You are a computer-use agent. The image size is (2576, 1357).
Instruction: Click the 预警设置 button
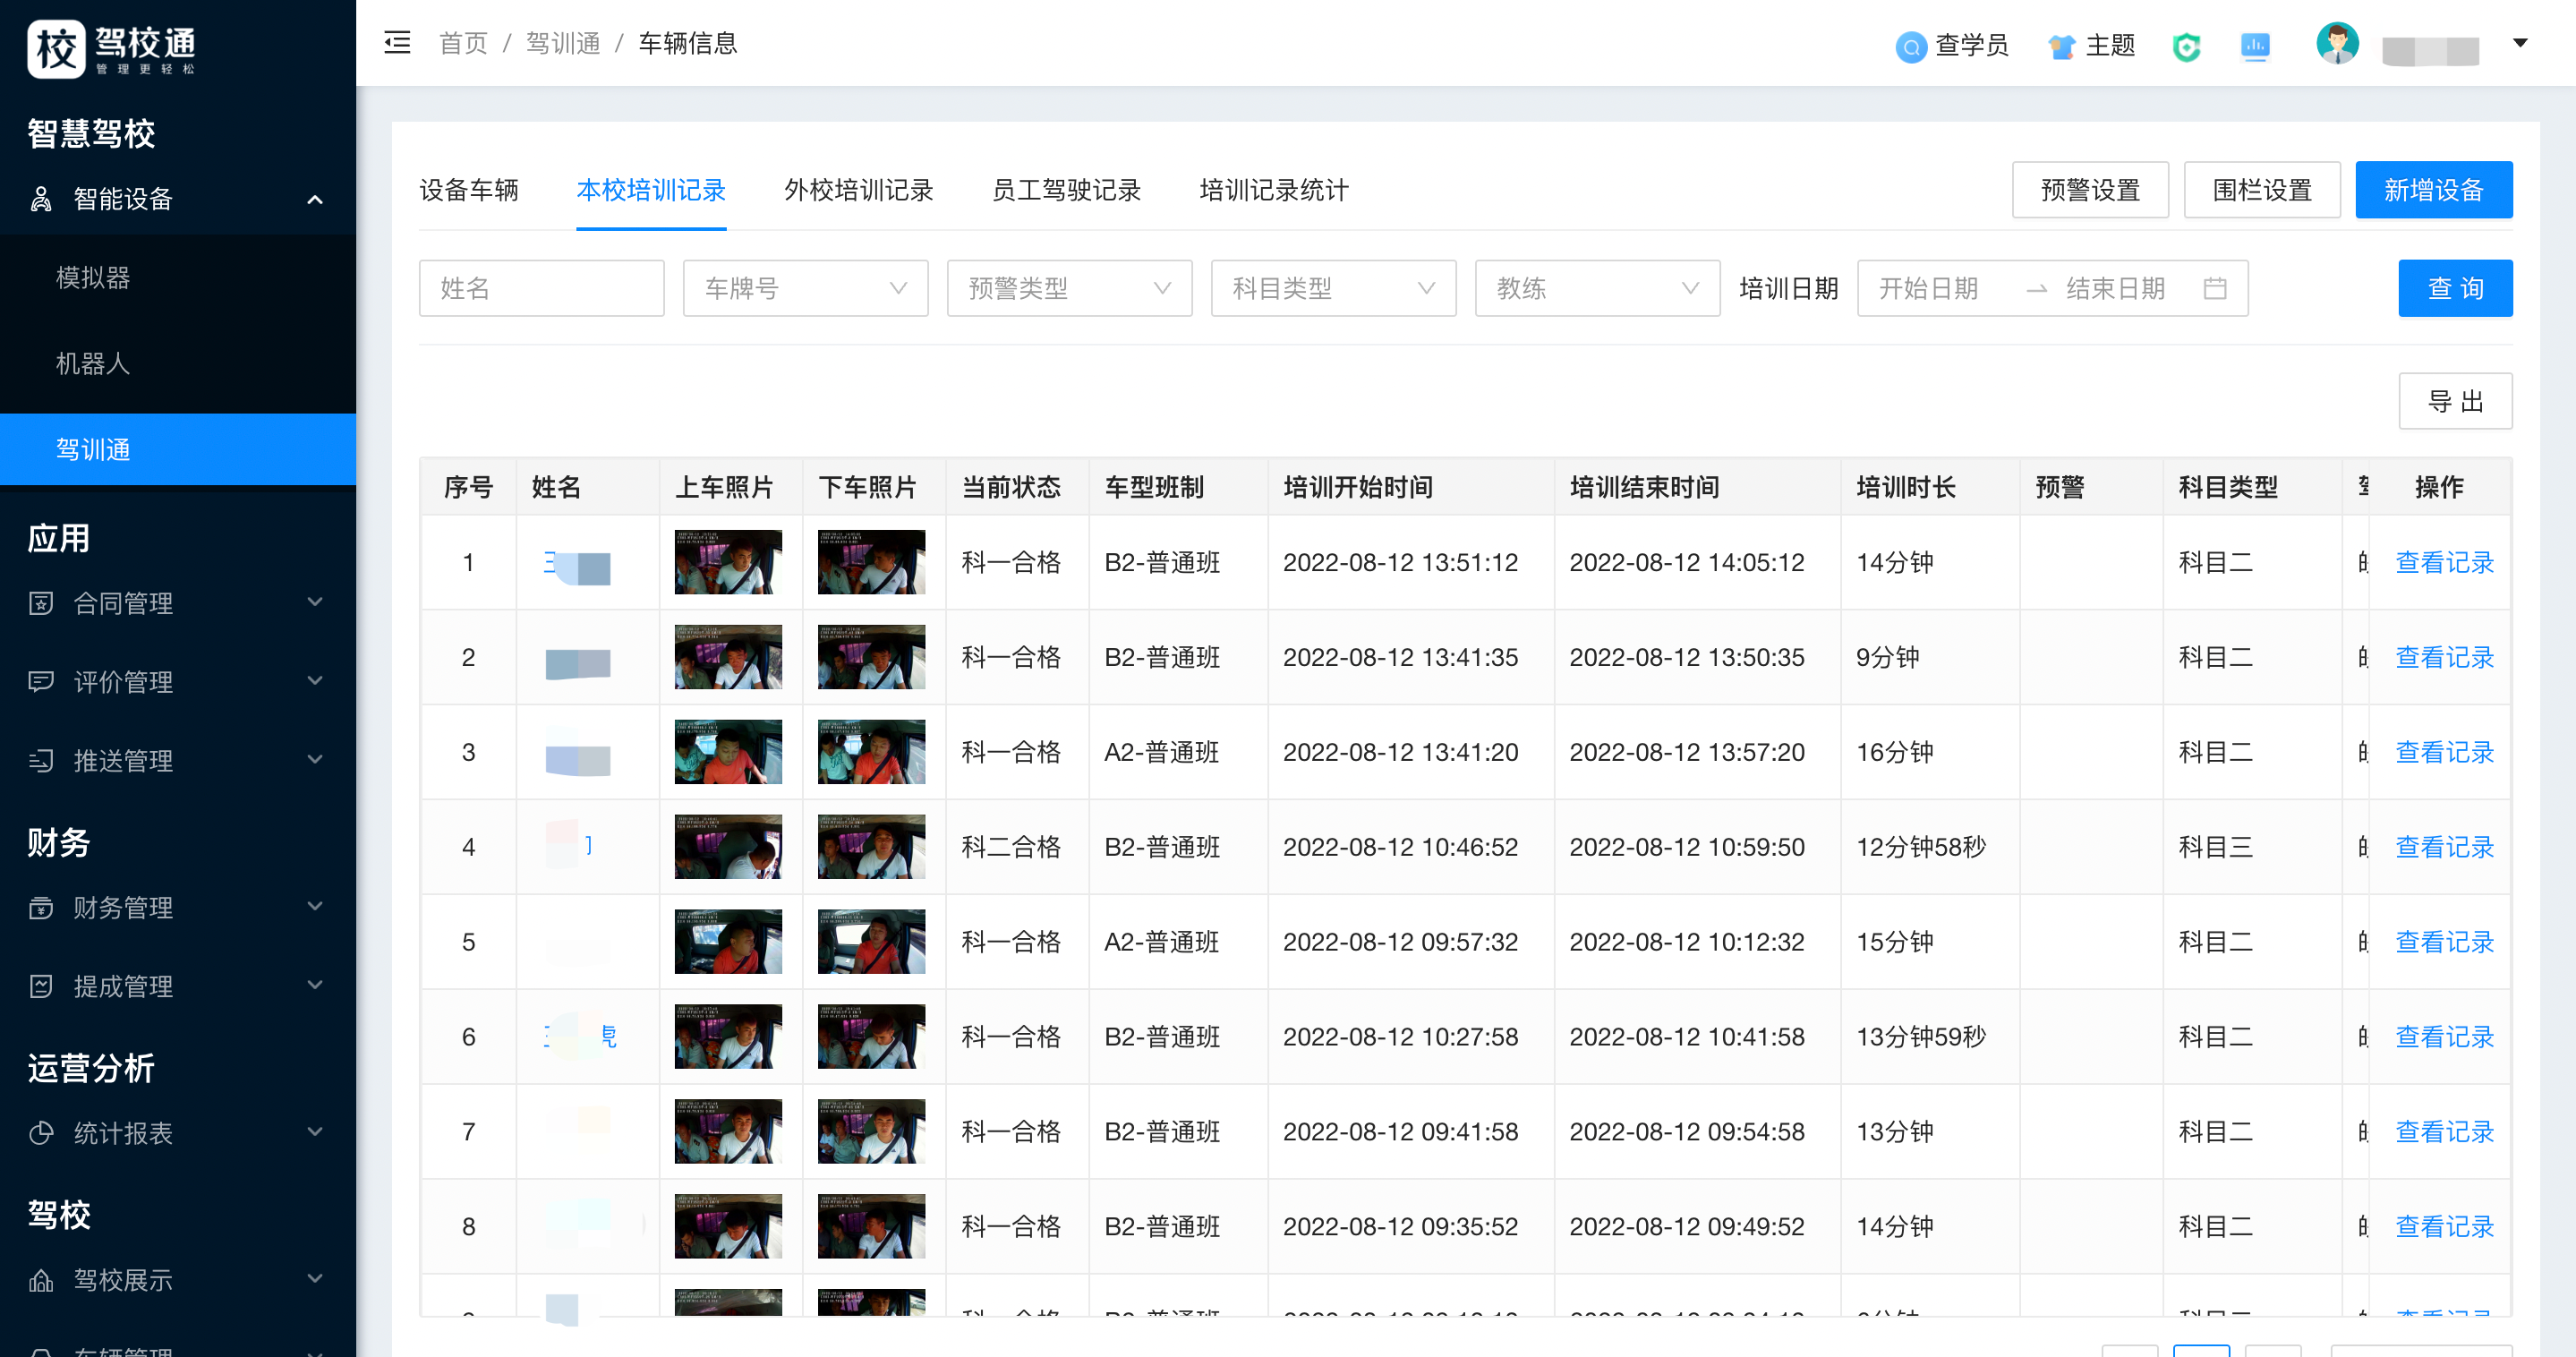[2090, 190]
